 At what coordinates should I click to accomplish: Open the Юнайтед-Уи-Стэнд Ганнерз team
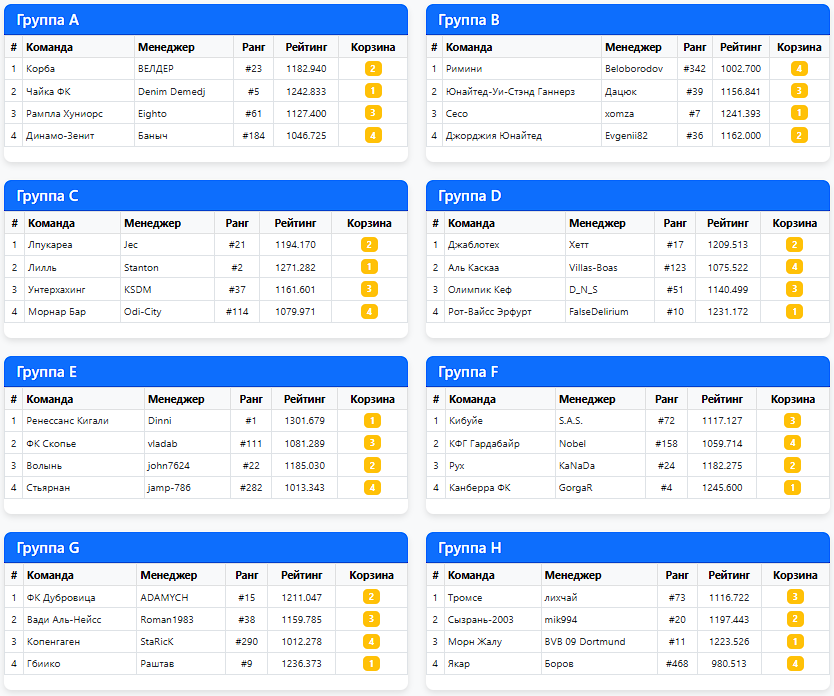coord(510,91)
